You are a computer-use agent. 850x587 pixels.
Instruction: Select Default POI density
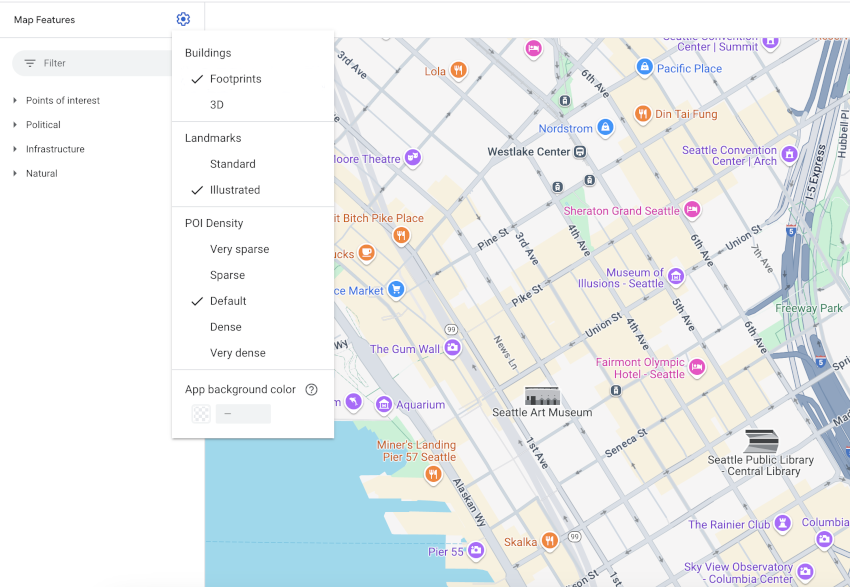pyautogui.click(x=253, y=301)
